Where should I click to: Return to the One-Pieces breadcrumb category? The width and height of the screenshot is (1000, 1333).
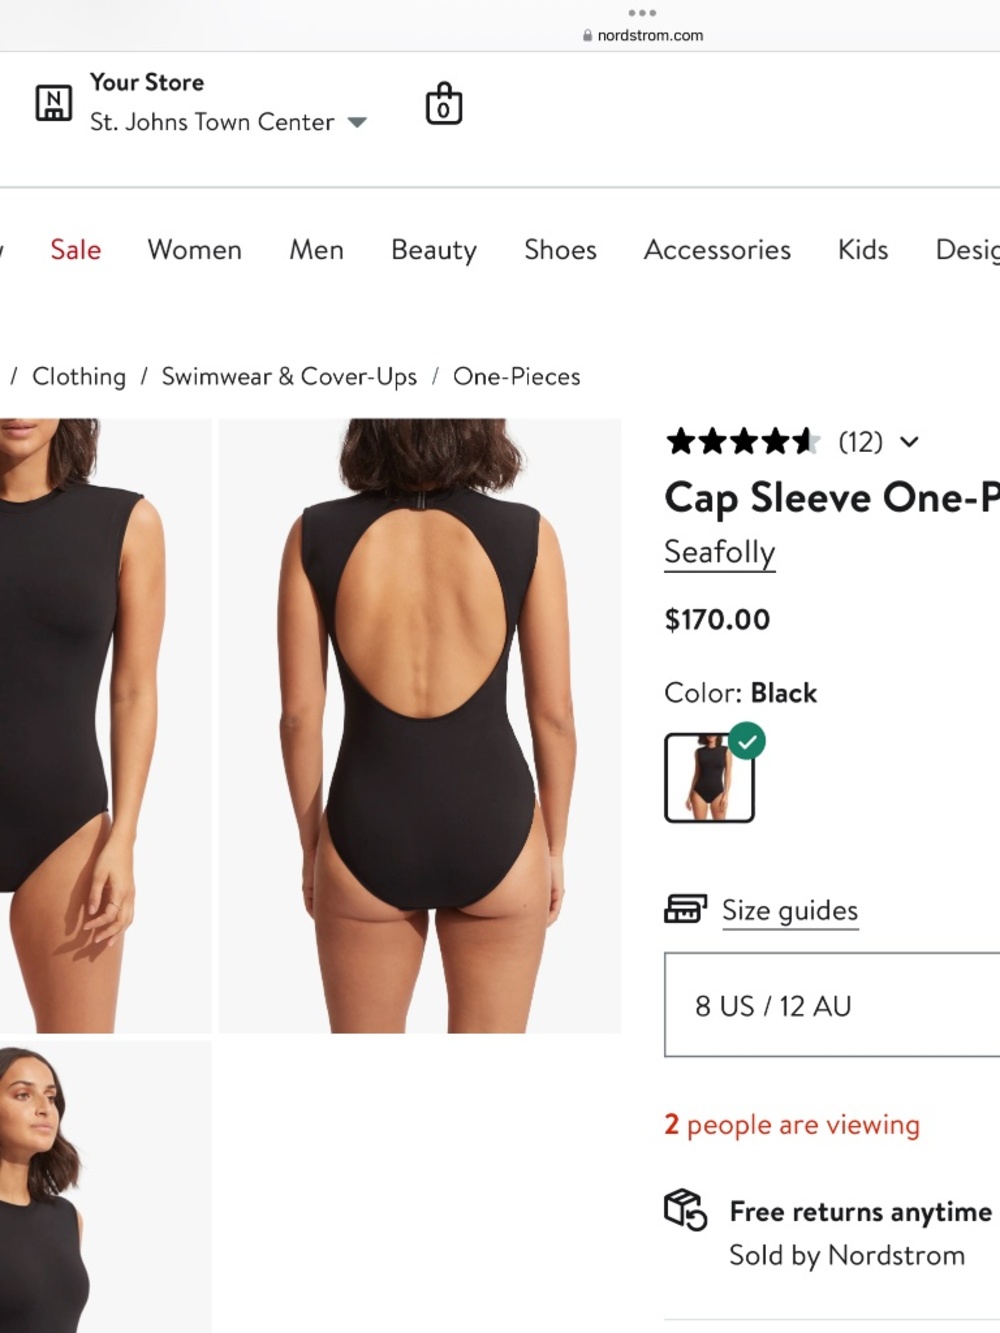517,377
